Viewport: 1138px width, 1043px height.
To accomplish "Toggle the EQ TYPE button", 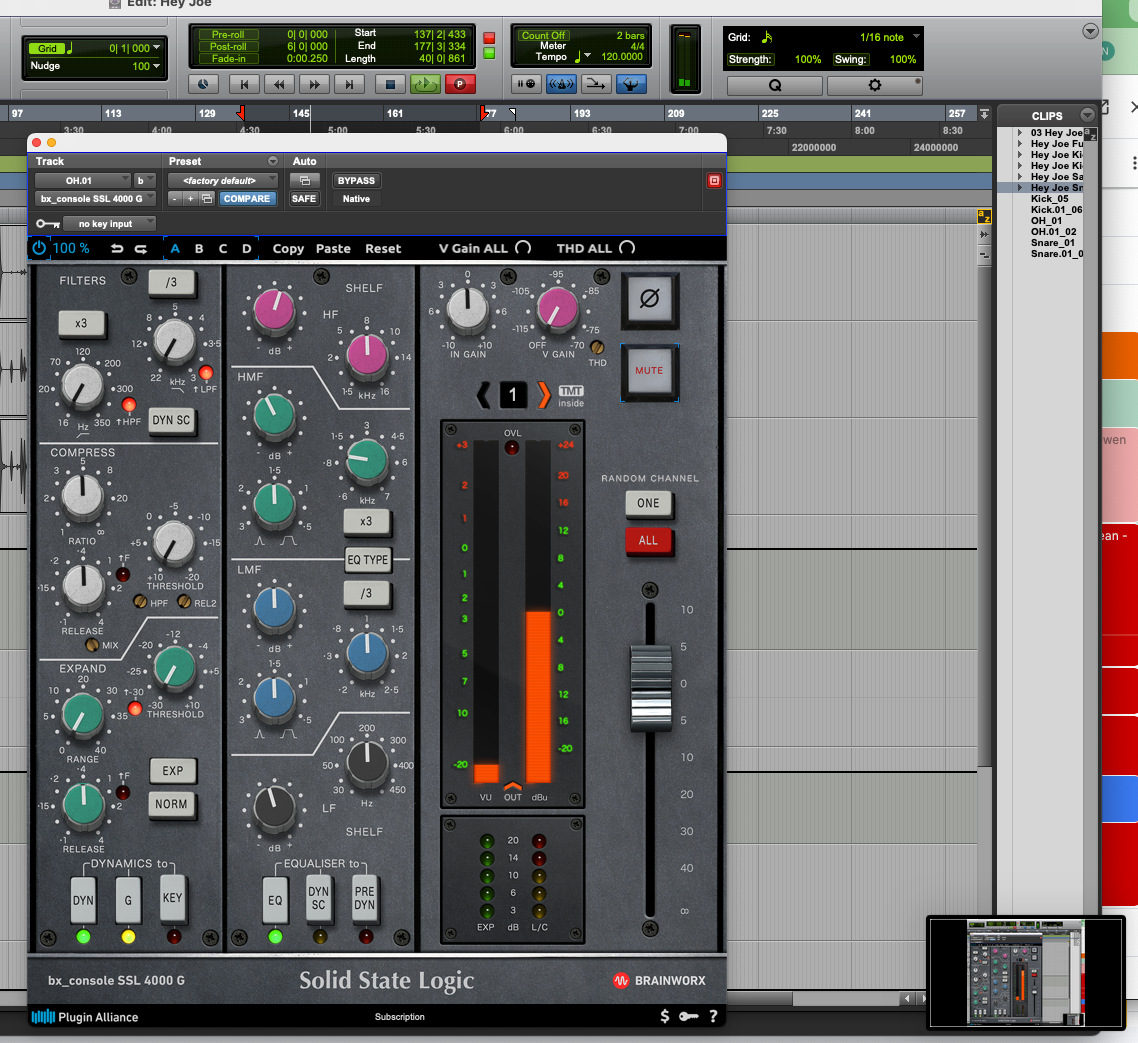I will tap(367, 560).
